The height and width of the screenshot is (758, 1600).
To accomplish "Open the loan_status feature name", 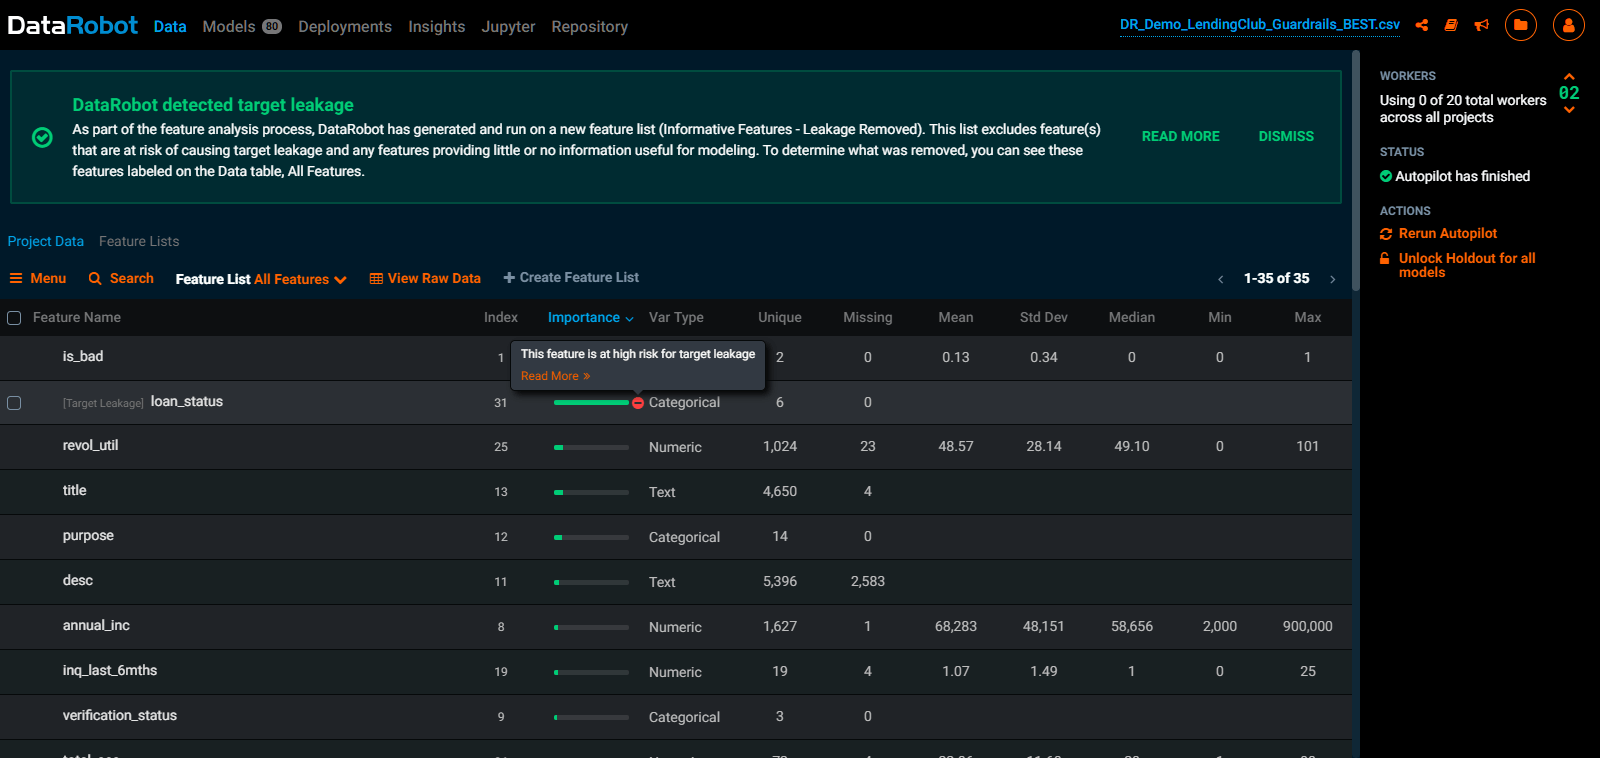I will [187, 401].
